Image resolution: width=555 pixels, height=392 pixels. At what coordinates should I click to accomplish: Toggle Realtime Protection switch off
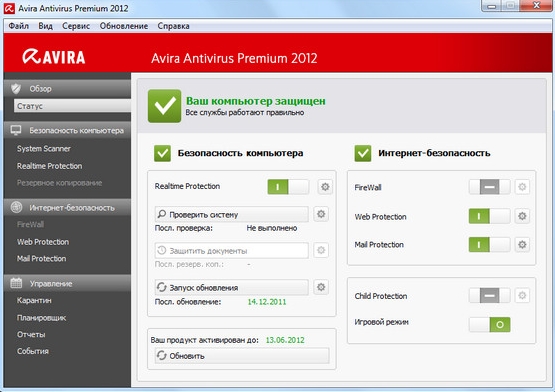pyautogui.click(x=288, y=187)
